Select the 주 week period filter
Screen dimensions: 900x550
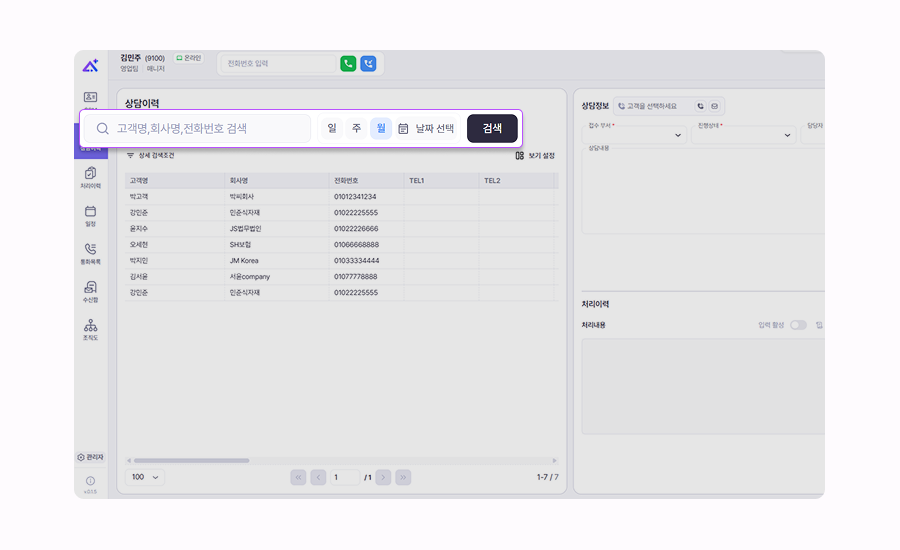(x=356, y=129)
